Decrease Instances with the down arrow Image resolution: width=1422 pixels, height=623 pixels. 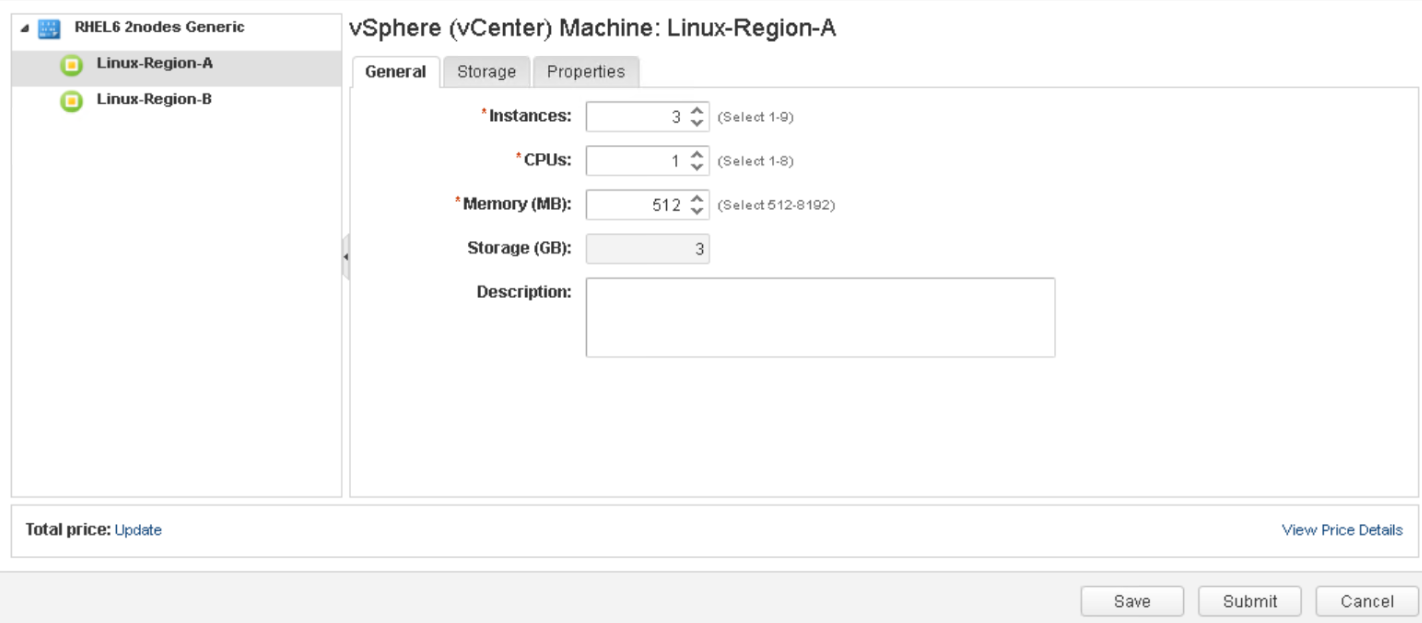click(x=698, y=123)
